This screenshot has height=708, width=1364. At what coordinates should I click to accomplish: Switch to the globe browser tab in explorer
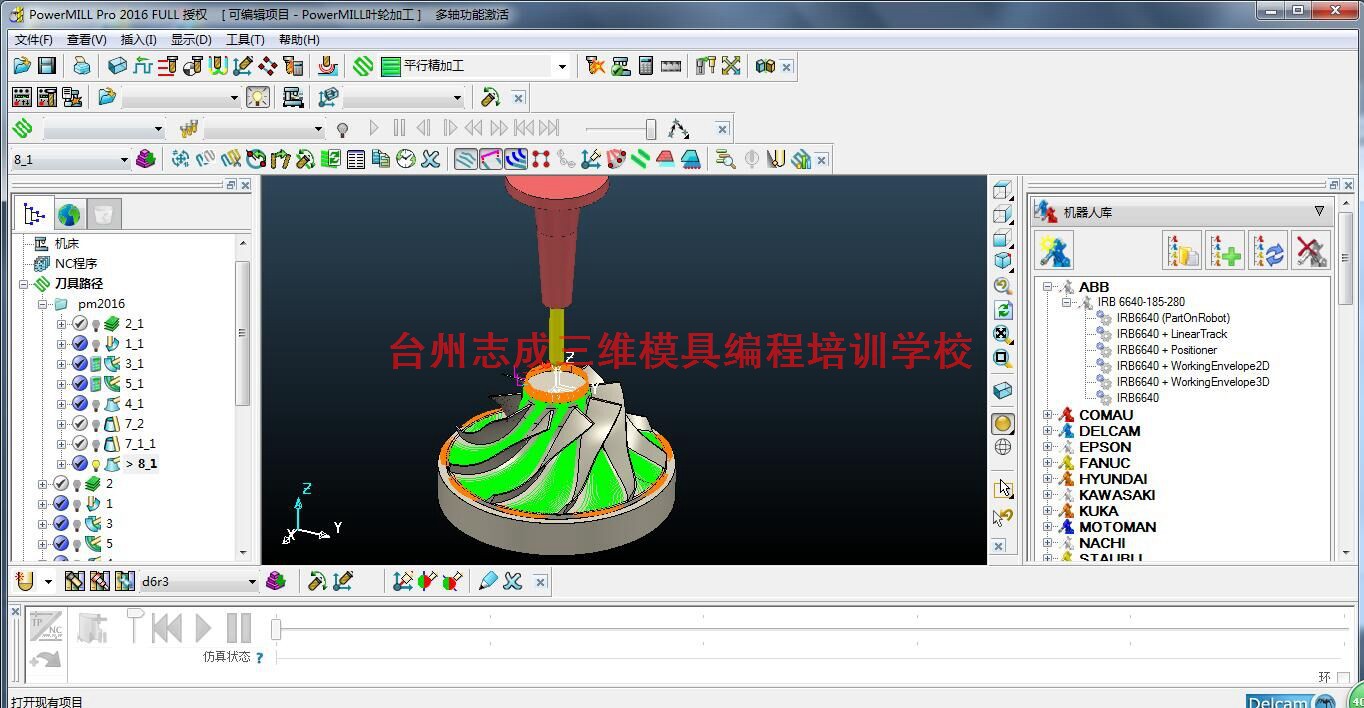click(68, 214)
